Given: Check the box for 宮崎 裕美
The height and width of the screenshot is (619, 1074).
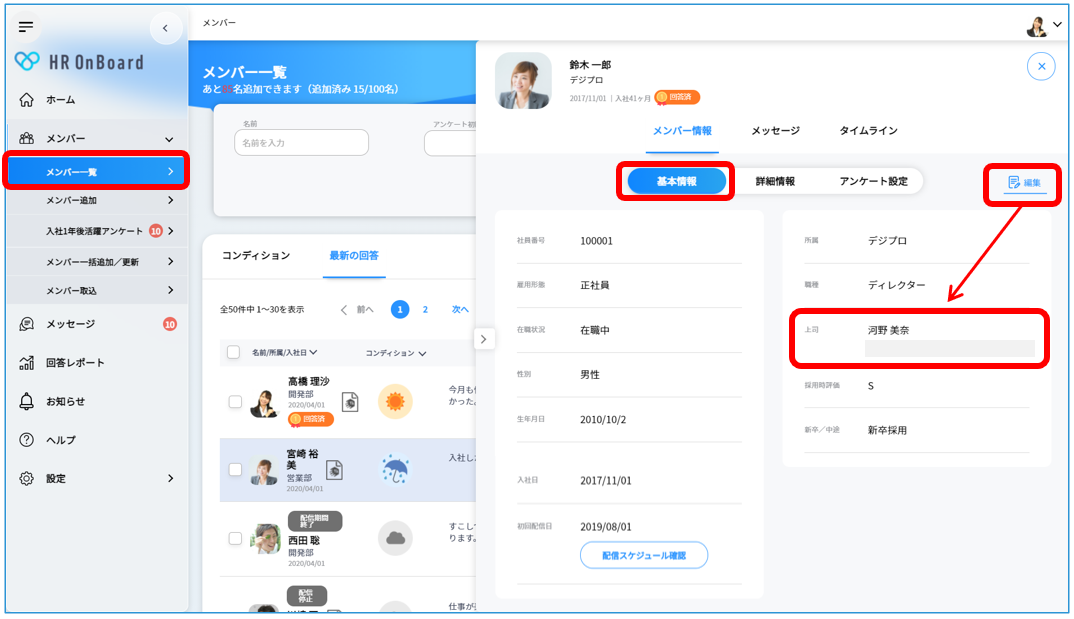Looking at the screenshot, I should pyautogui.click(x=235, y=470).
